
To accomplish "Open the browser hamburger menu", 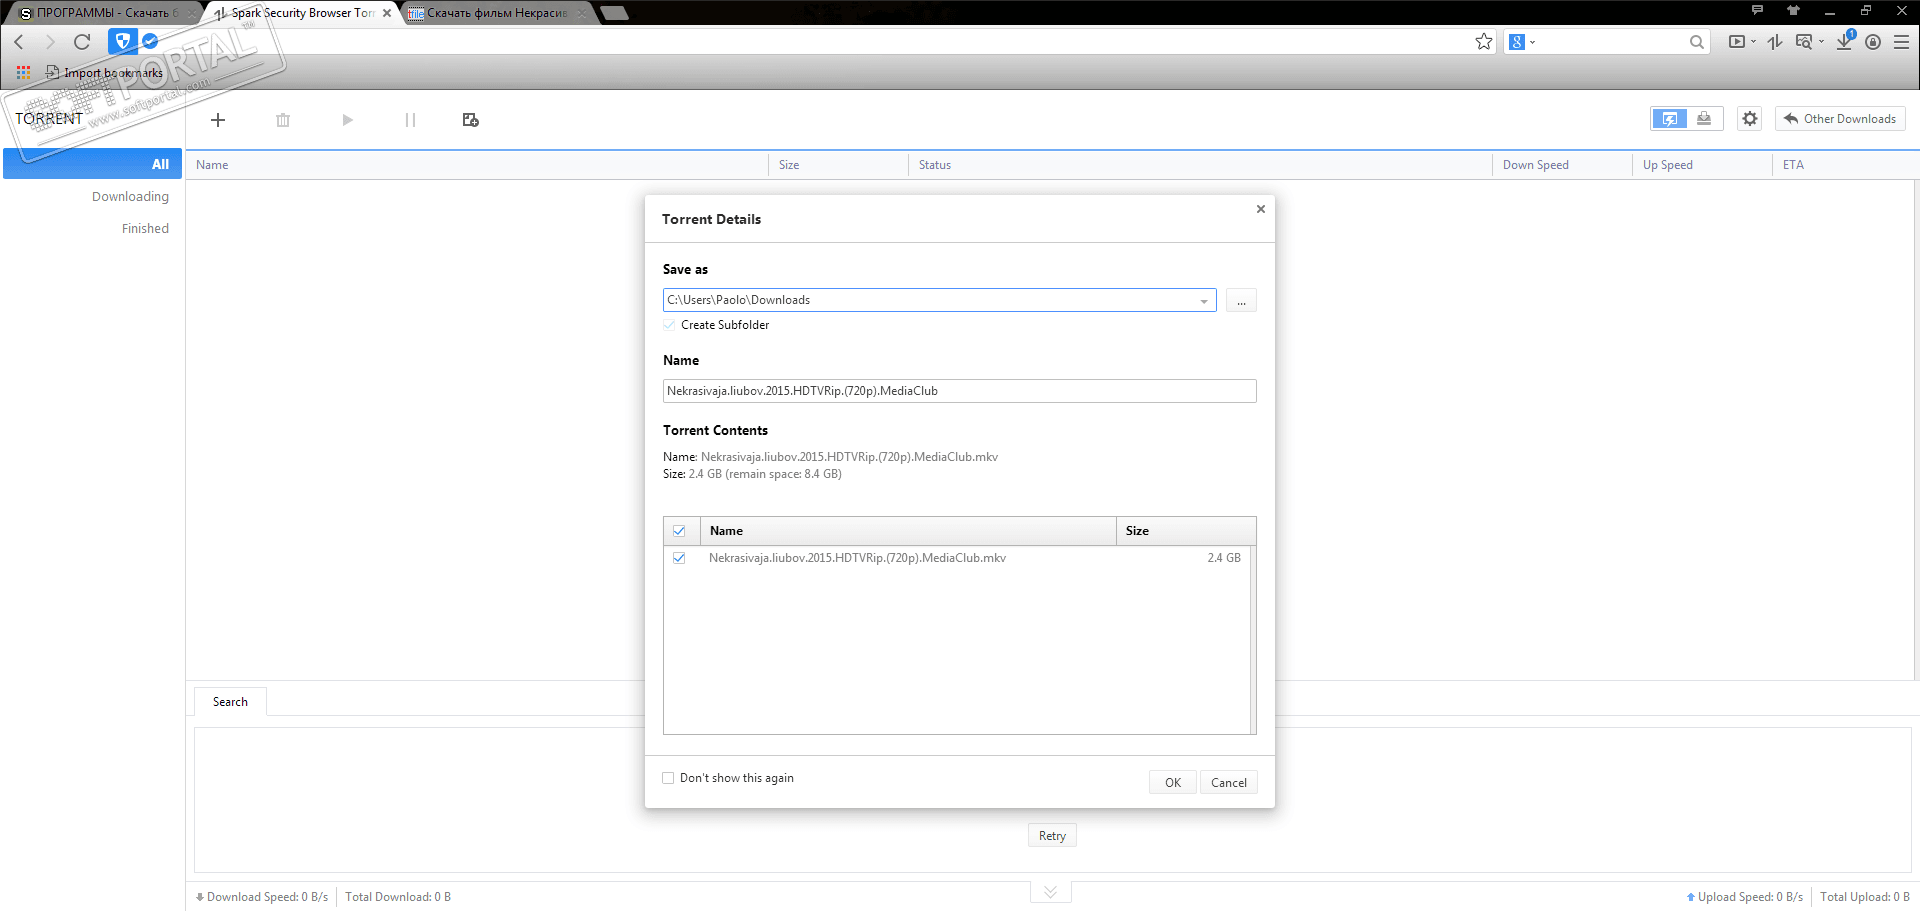I will coord(1902,42).
